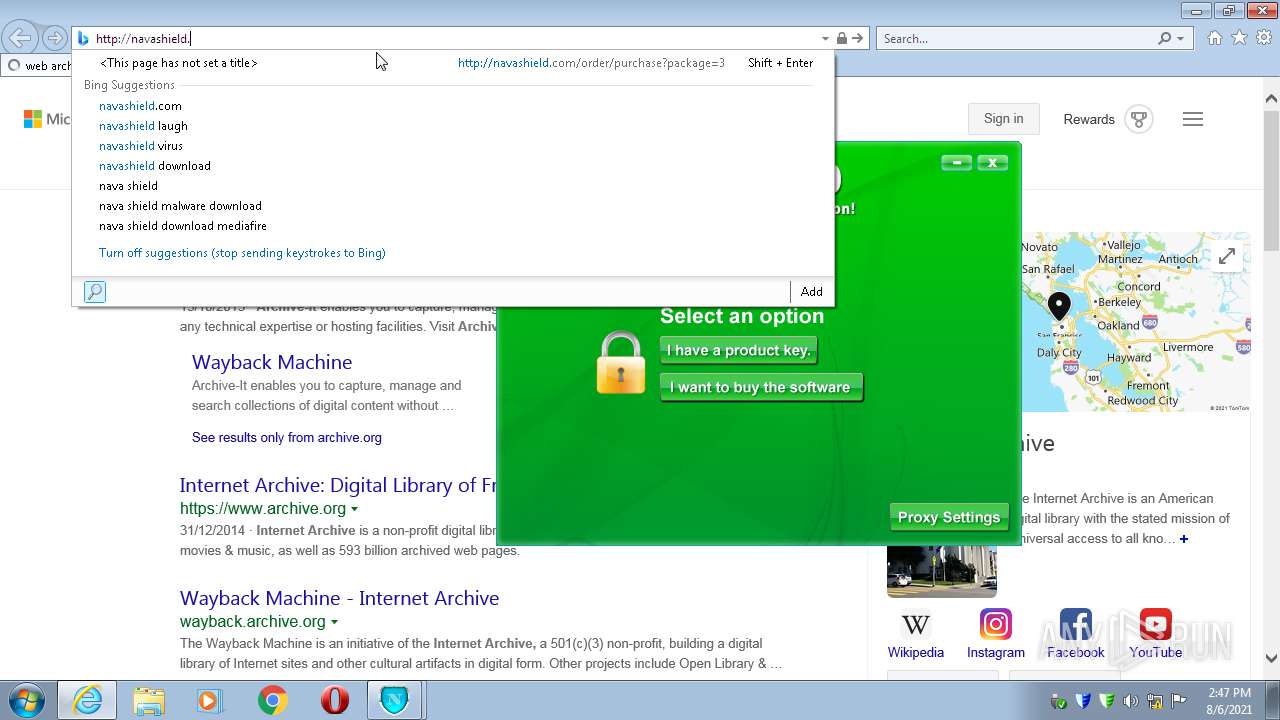Image resolution: width=1280 pixels, height=720 pixels.
Task: Open the Bing hamburger menu
Action: click(x=1192, y=119)
